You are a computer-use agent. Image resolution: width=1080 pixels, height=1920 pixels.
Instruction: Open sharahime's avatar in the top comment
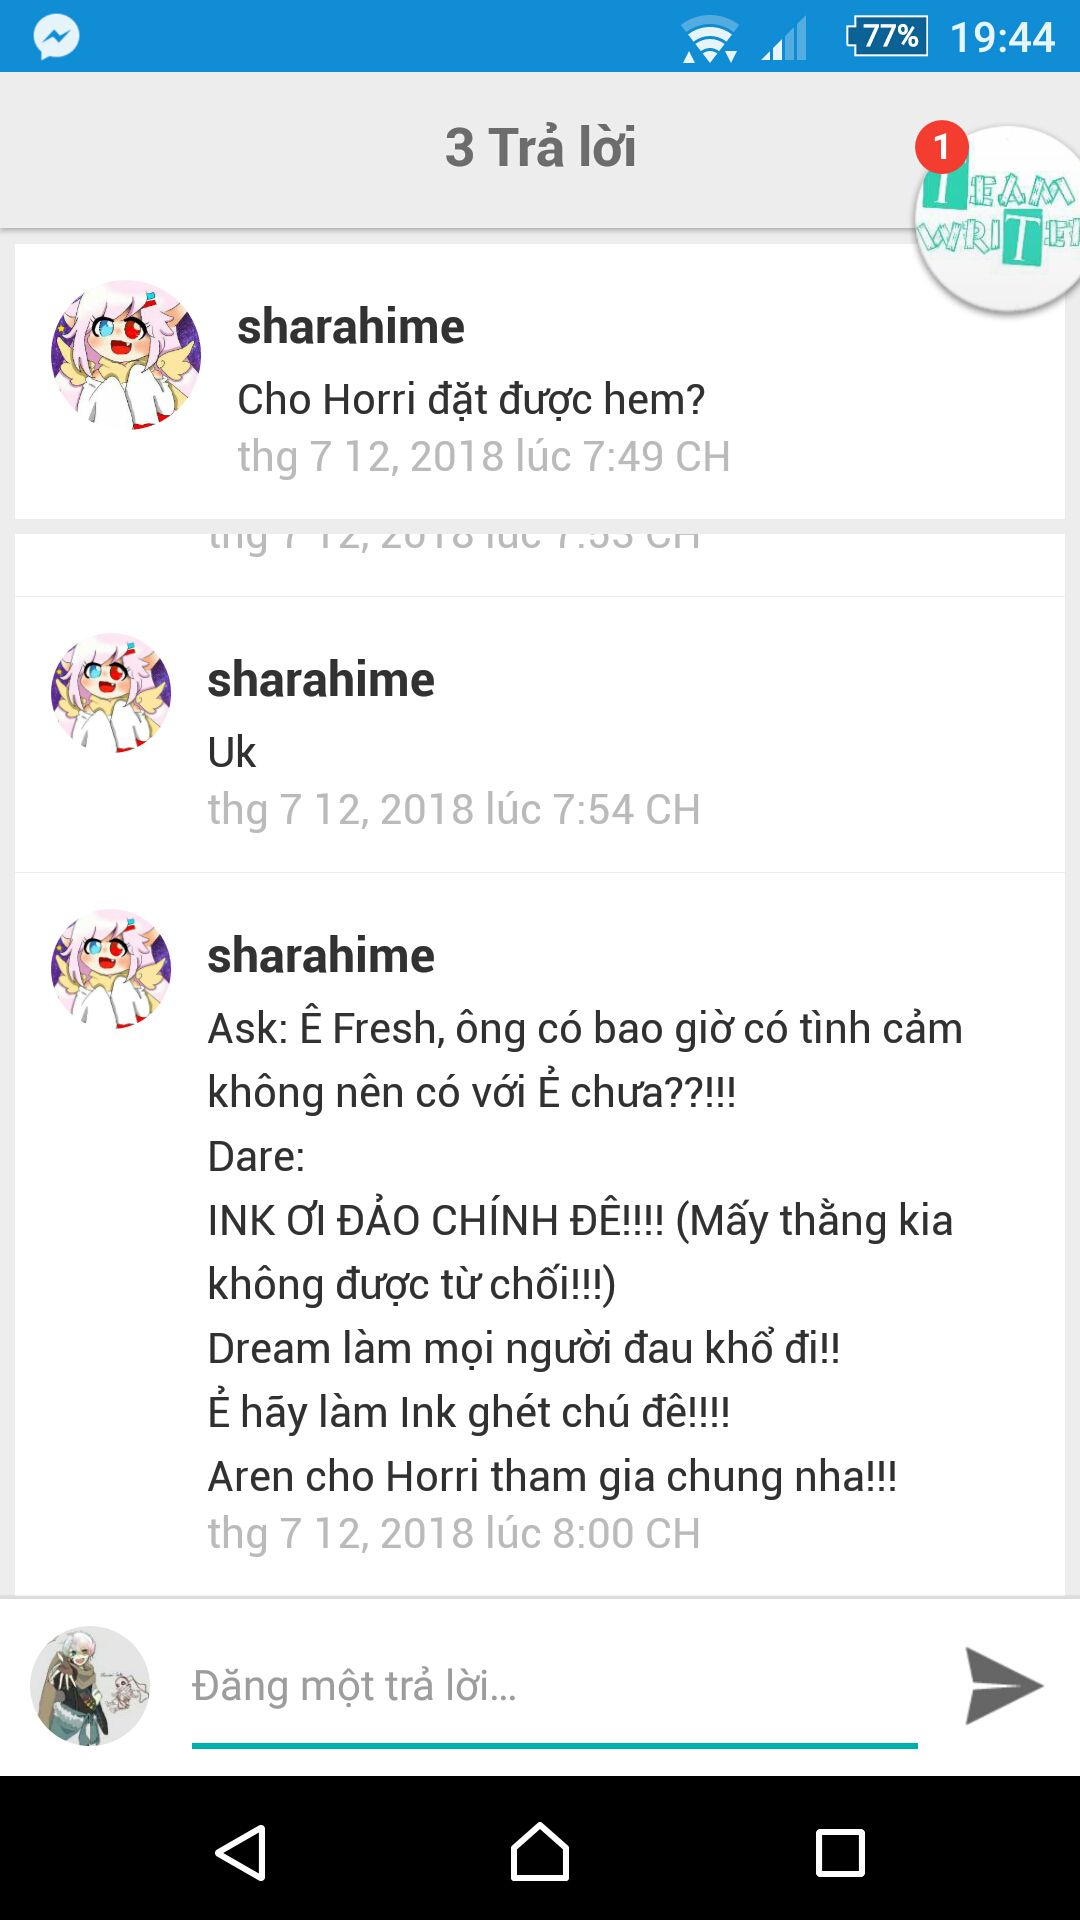[x=126, y=355]
